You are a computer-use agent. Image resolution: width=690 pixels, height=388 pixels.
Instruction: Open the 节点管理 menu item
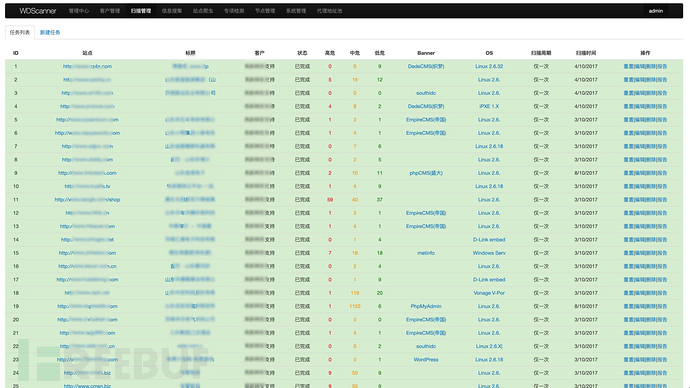point(265,11)
